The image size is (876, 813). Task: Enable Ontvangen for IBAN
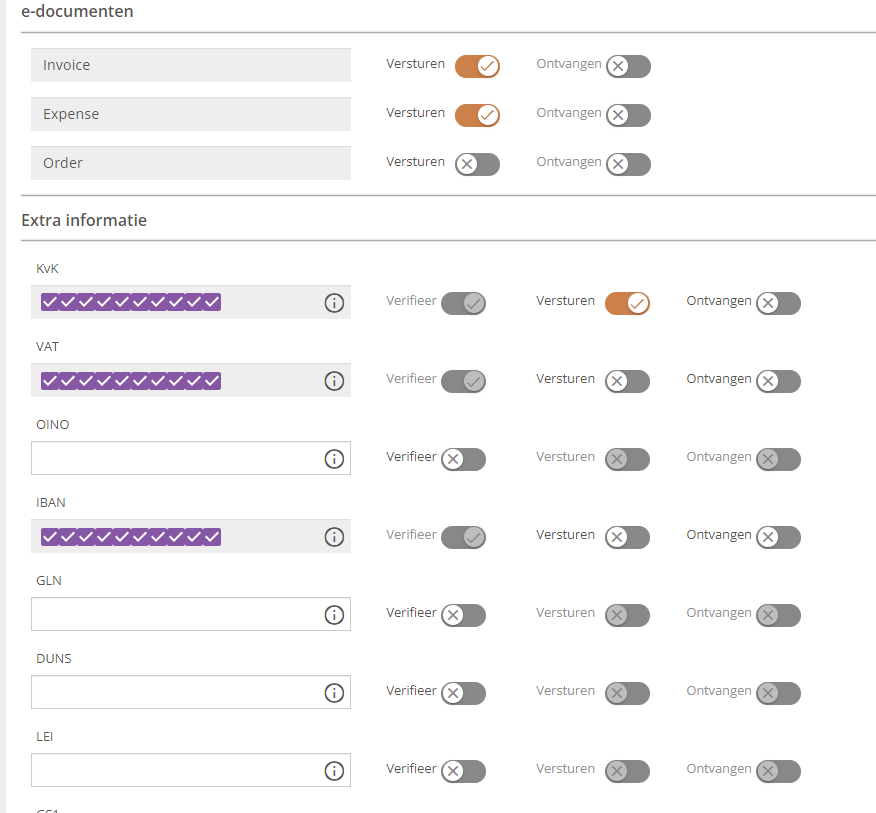tap(778, 537)
